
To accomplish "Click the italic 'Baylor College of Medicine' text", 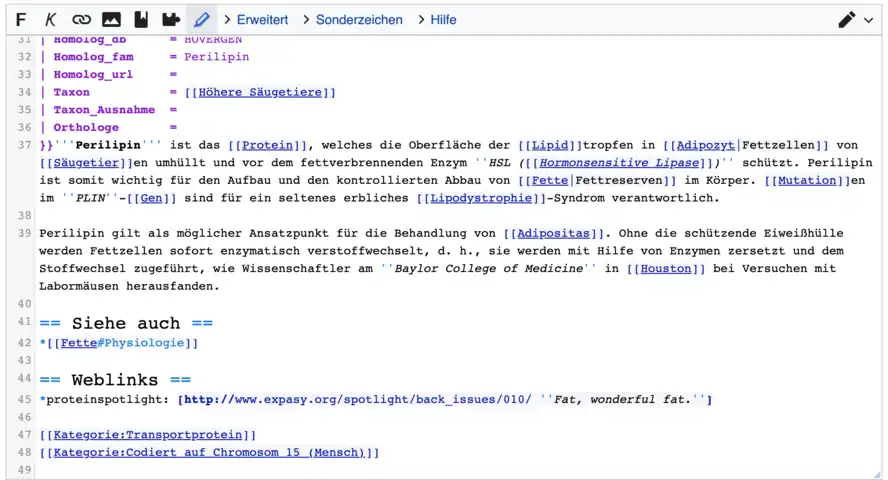I will [x=488, y=269].
